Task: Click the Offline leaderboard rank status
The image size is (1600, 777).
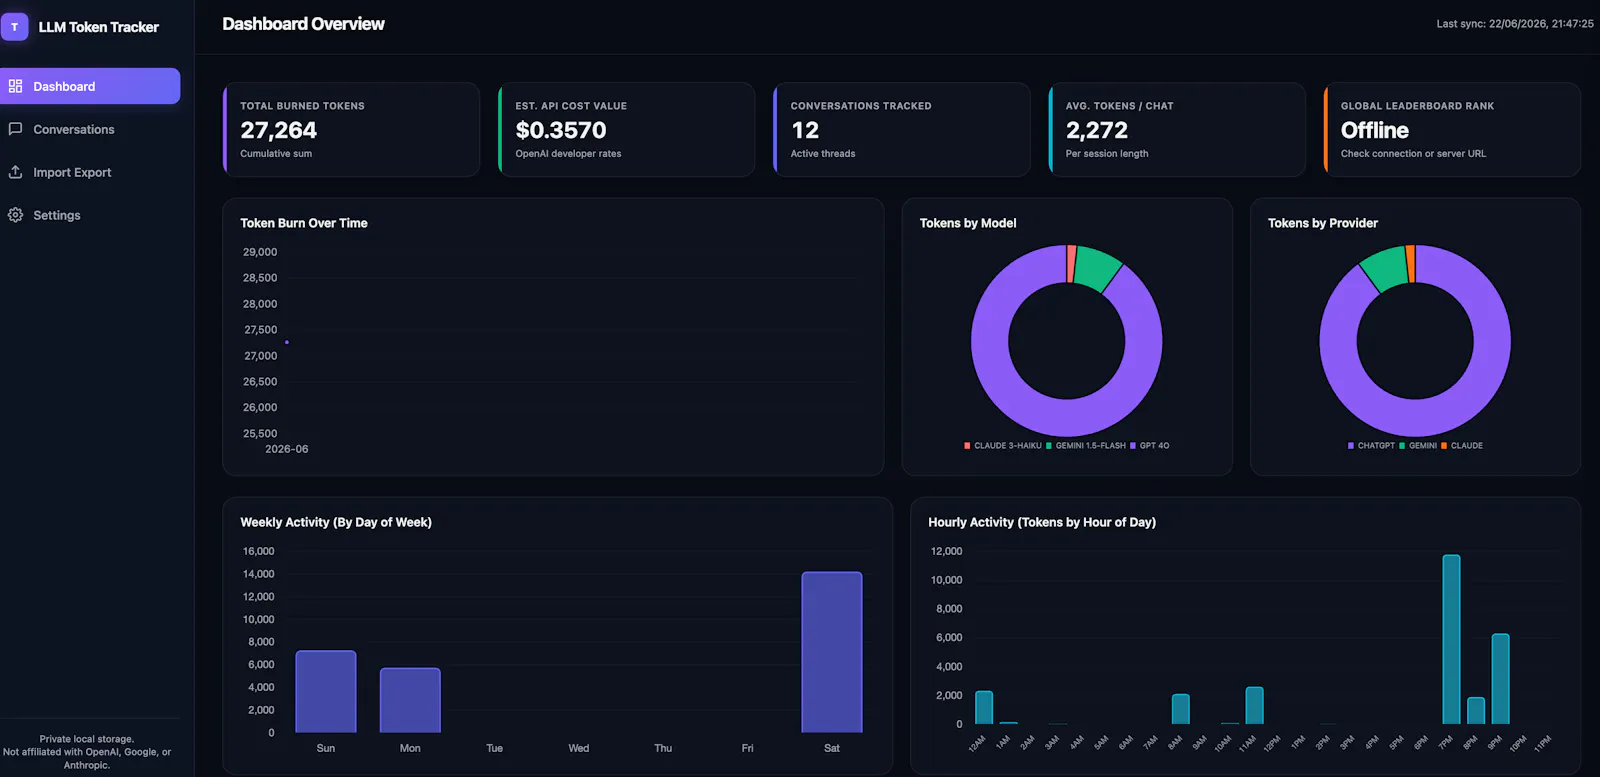Action: point(1375,130)
